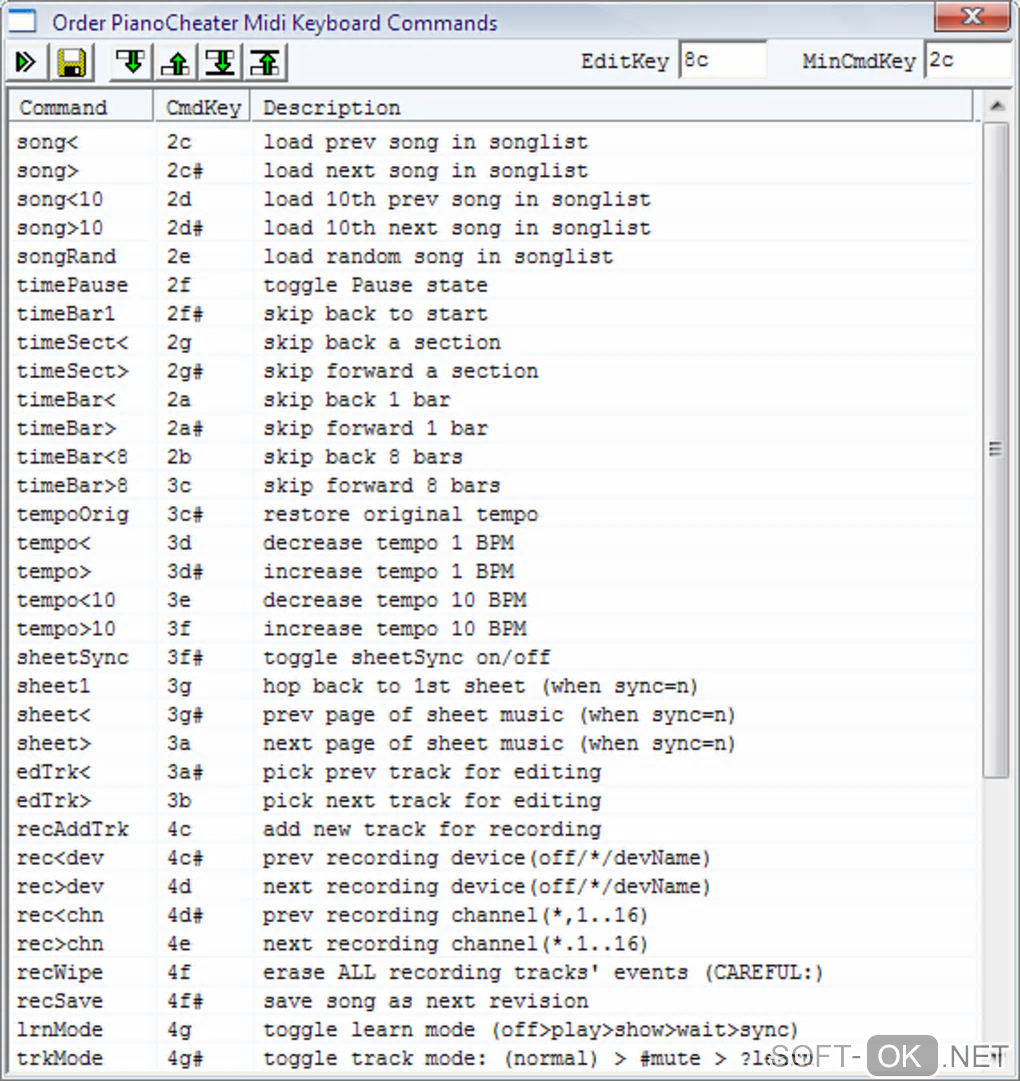Image resolution: width=1020 pixels, height=1081 pixels.
Task: Close the Midi Keyboard Commands window
Action: [972, 17]
